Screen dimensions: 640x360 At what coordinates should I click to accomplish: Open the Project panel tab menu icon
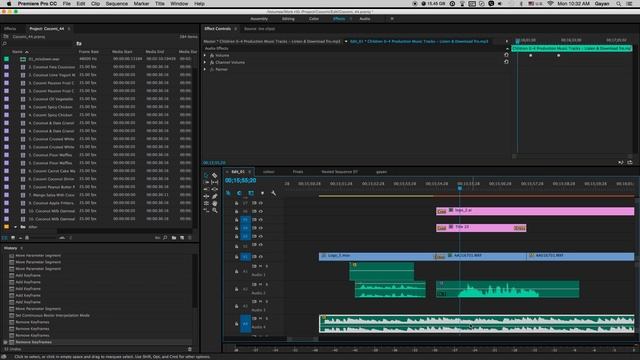coord(69,29)
